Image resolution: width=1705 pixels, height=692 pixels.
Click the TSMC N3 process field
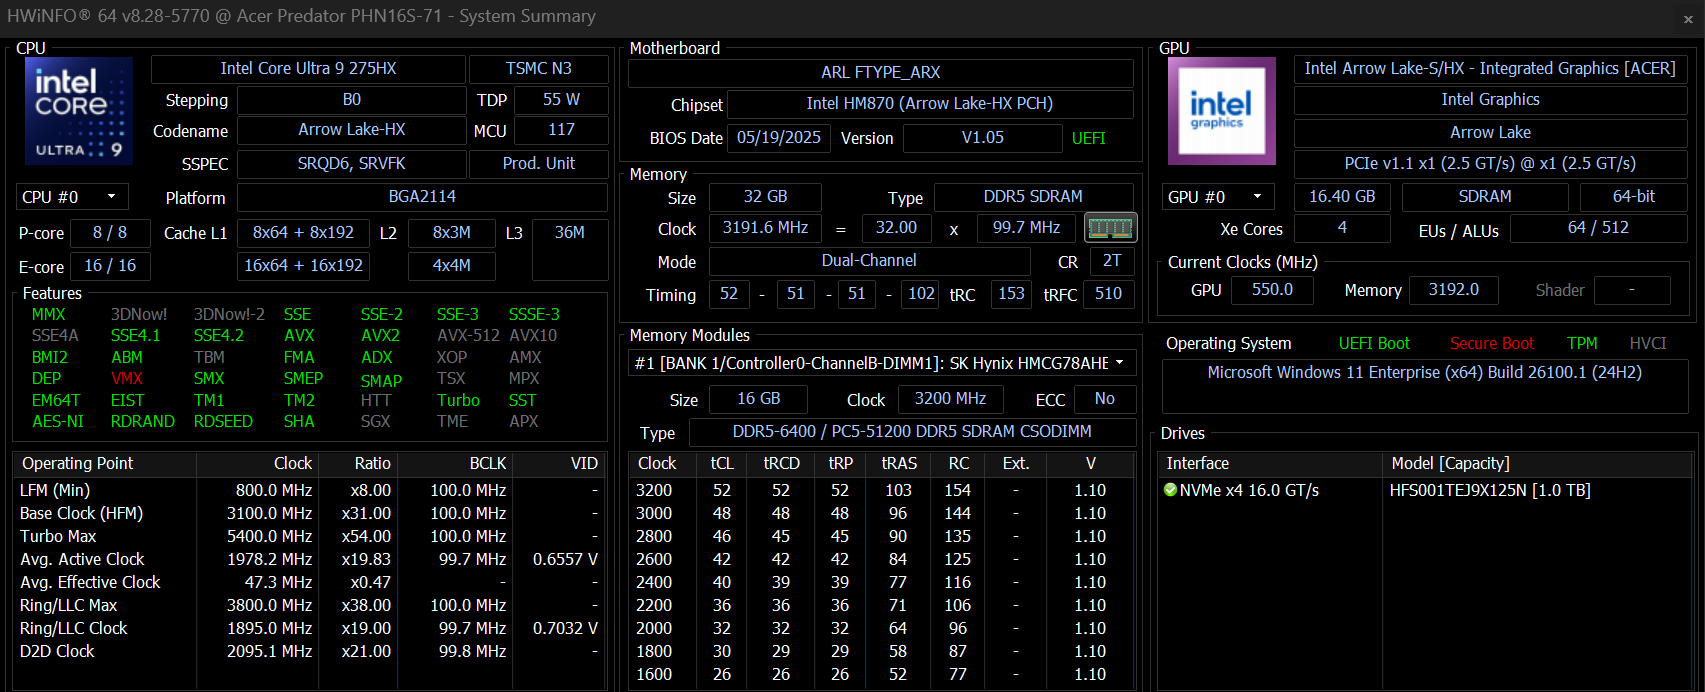pyautogui.click(x=539, y=69)
